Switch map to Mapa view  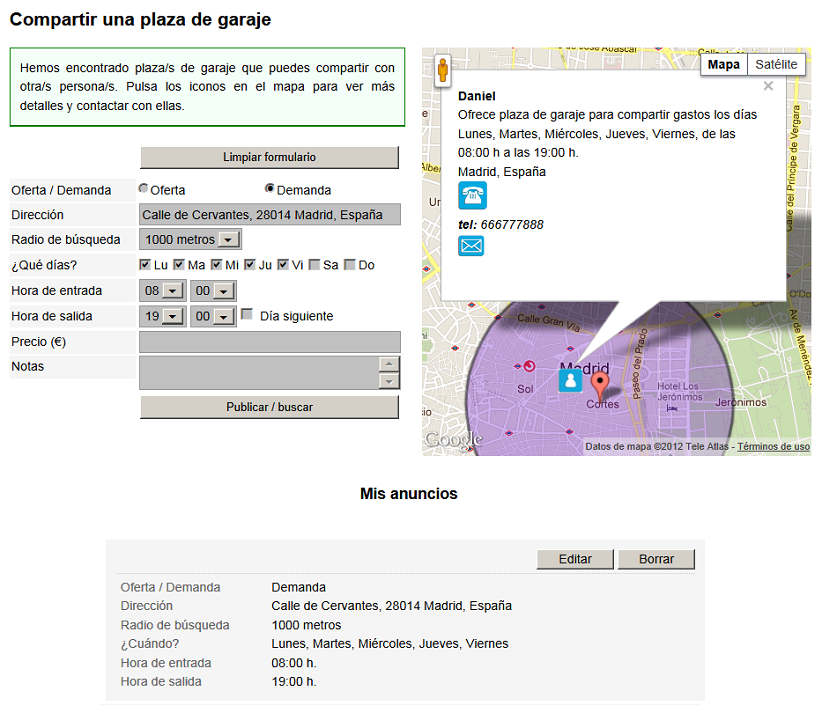click(x=724, y=64)
